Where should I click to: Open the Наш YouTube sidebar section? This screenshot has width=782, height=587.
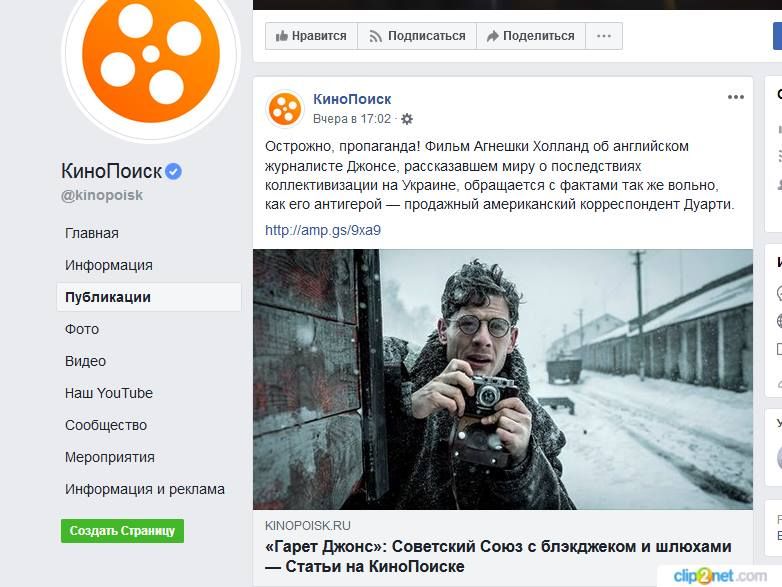(109, 393)
